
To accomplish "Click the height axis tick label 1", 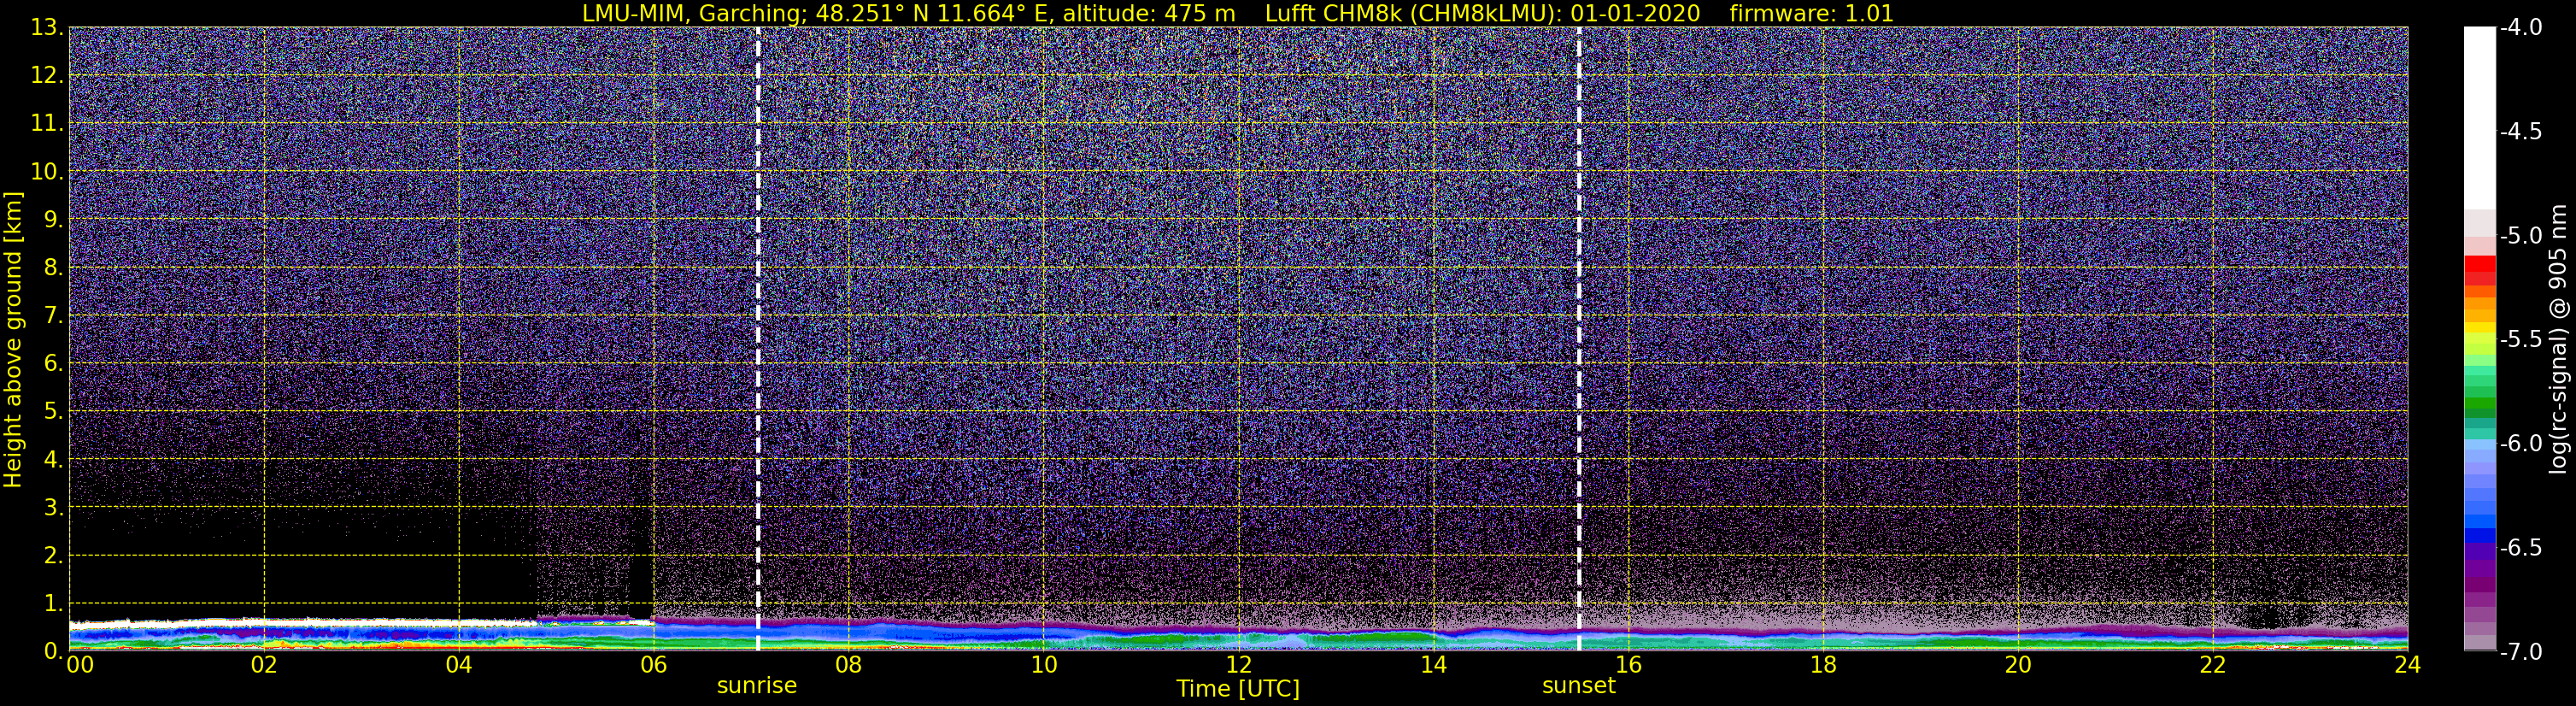I will (x=53, y=604).
